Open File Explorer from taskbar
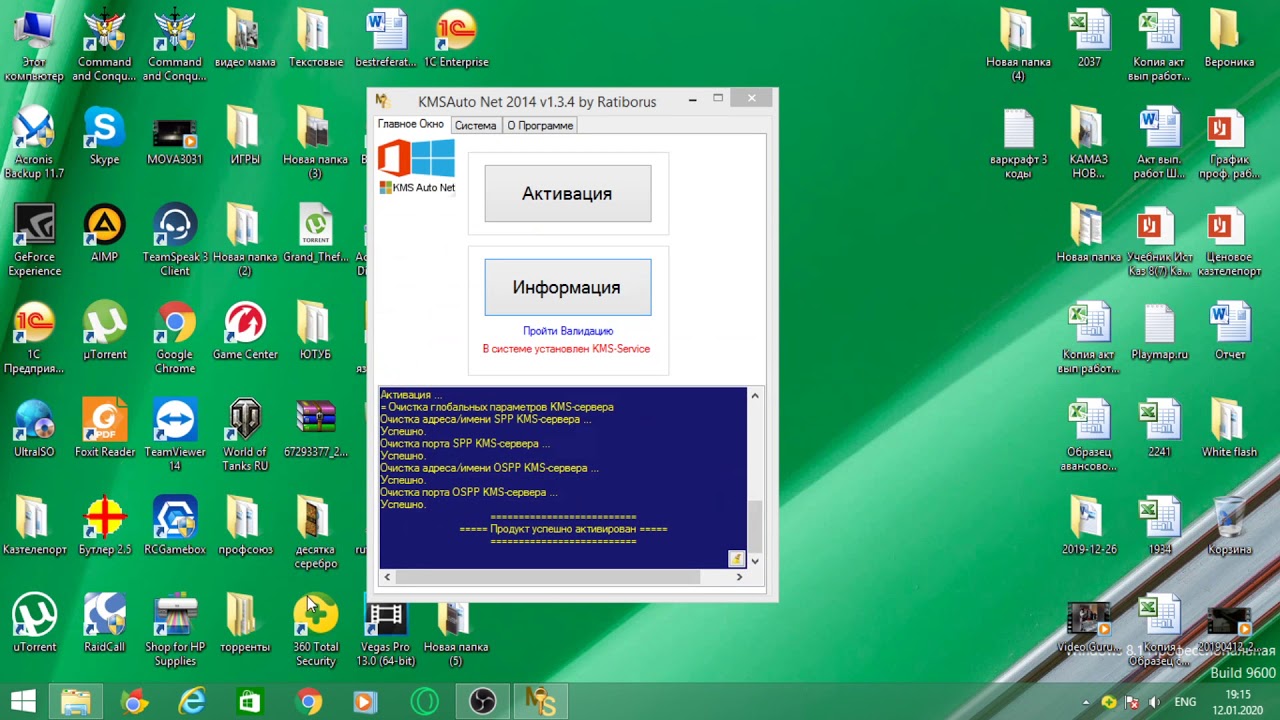Image resolution: width=1280 pixels, height=720 pixels. pos(76,702)
